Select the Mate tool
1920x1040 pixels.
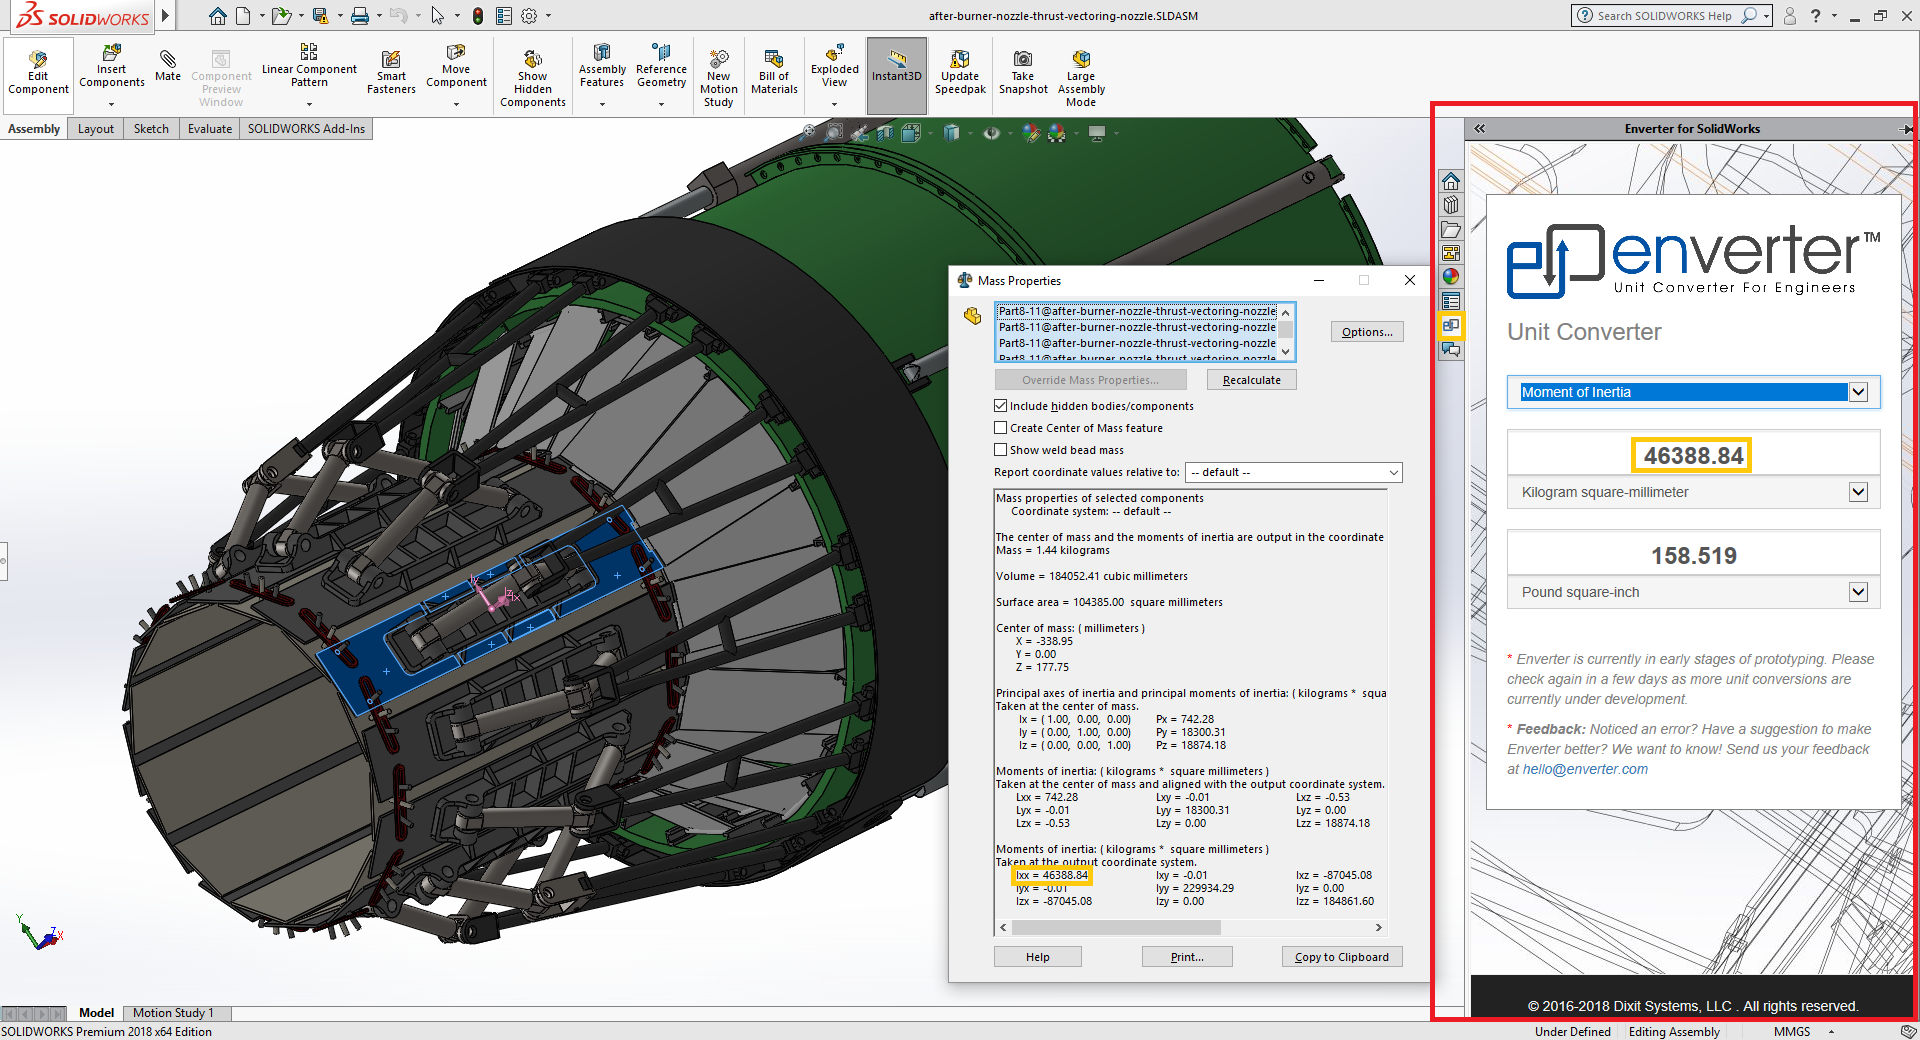(x=167, y=66)
